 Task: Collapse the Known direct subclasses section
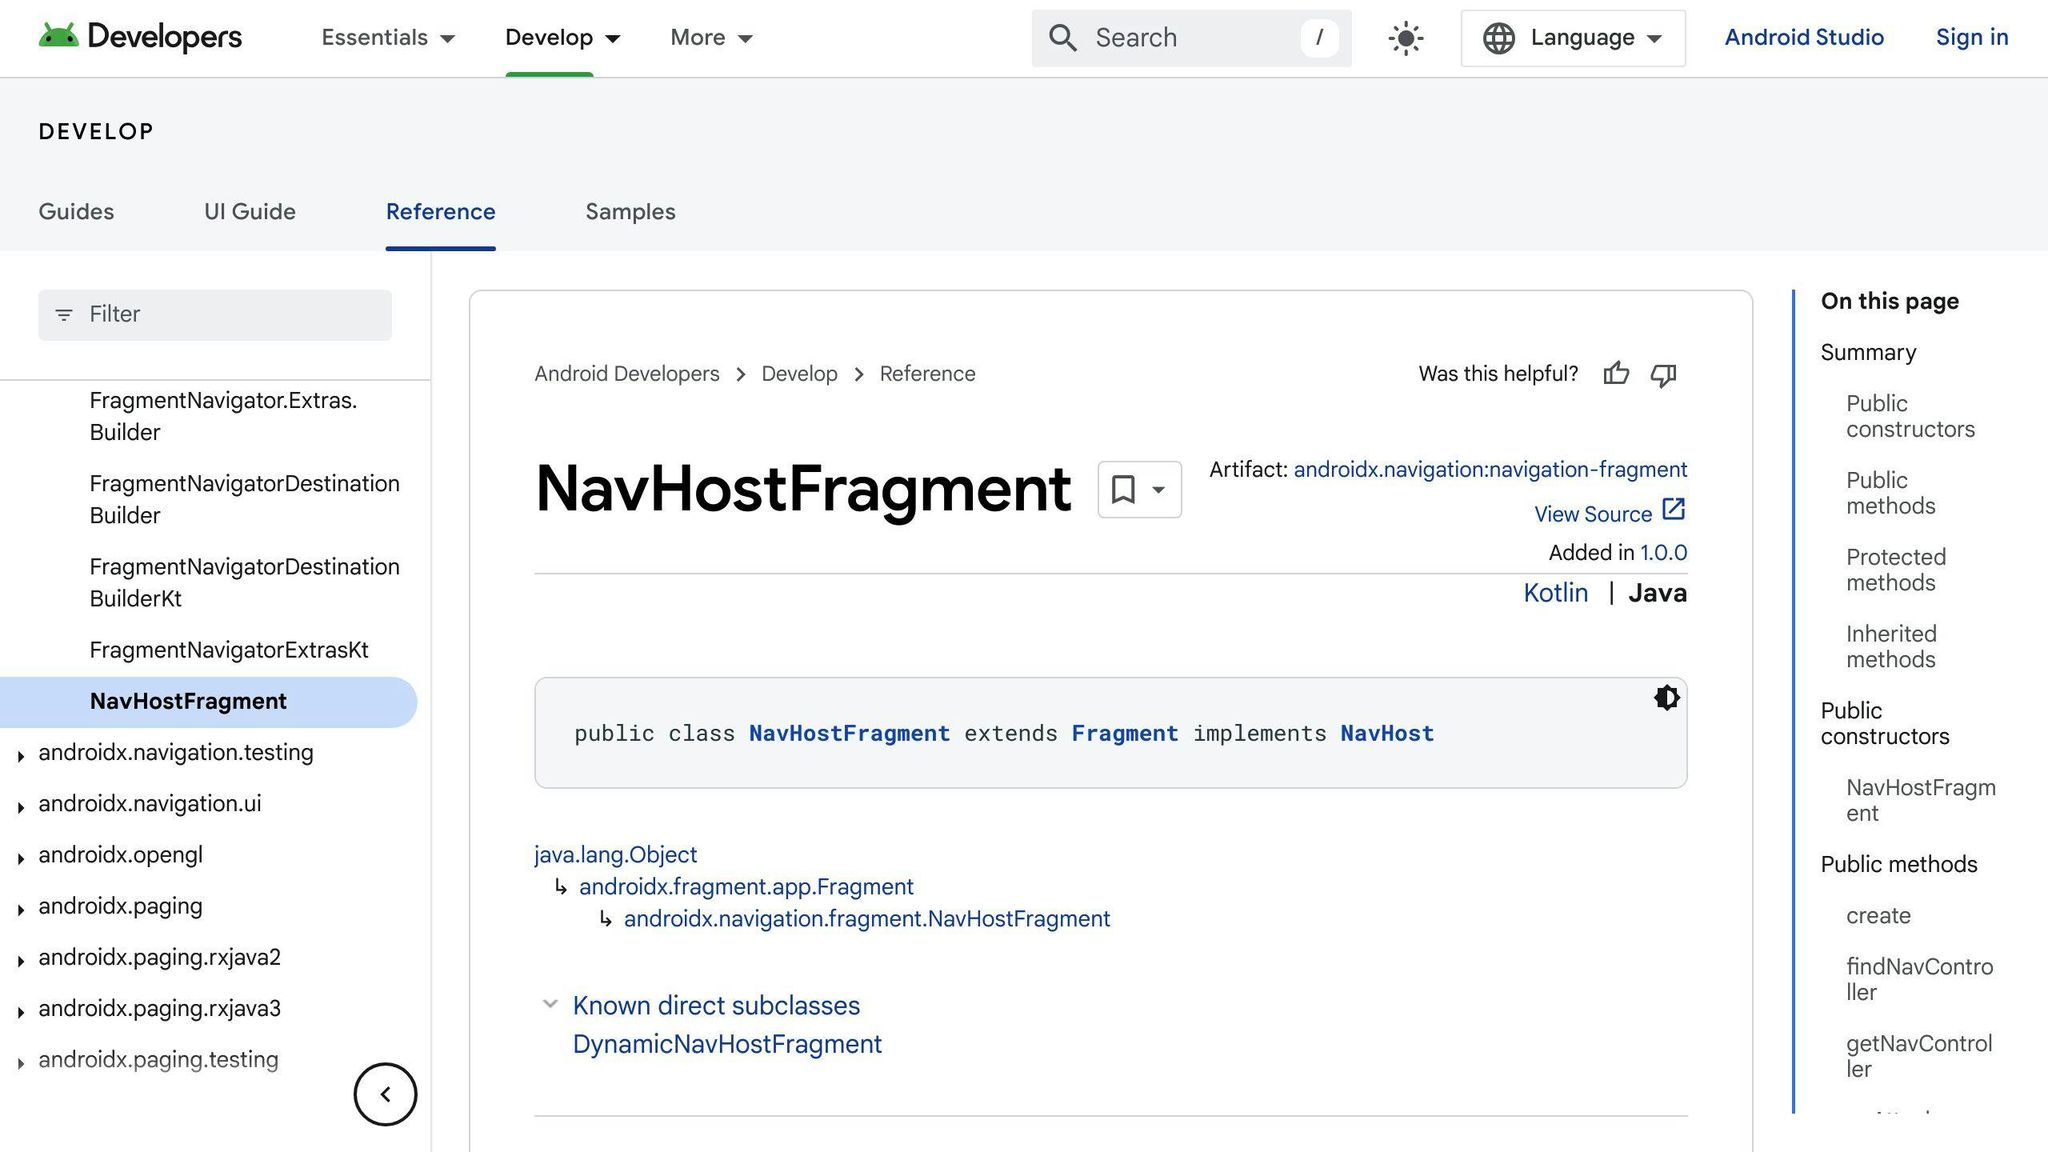click(550, 1004)
